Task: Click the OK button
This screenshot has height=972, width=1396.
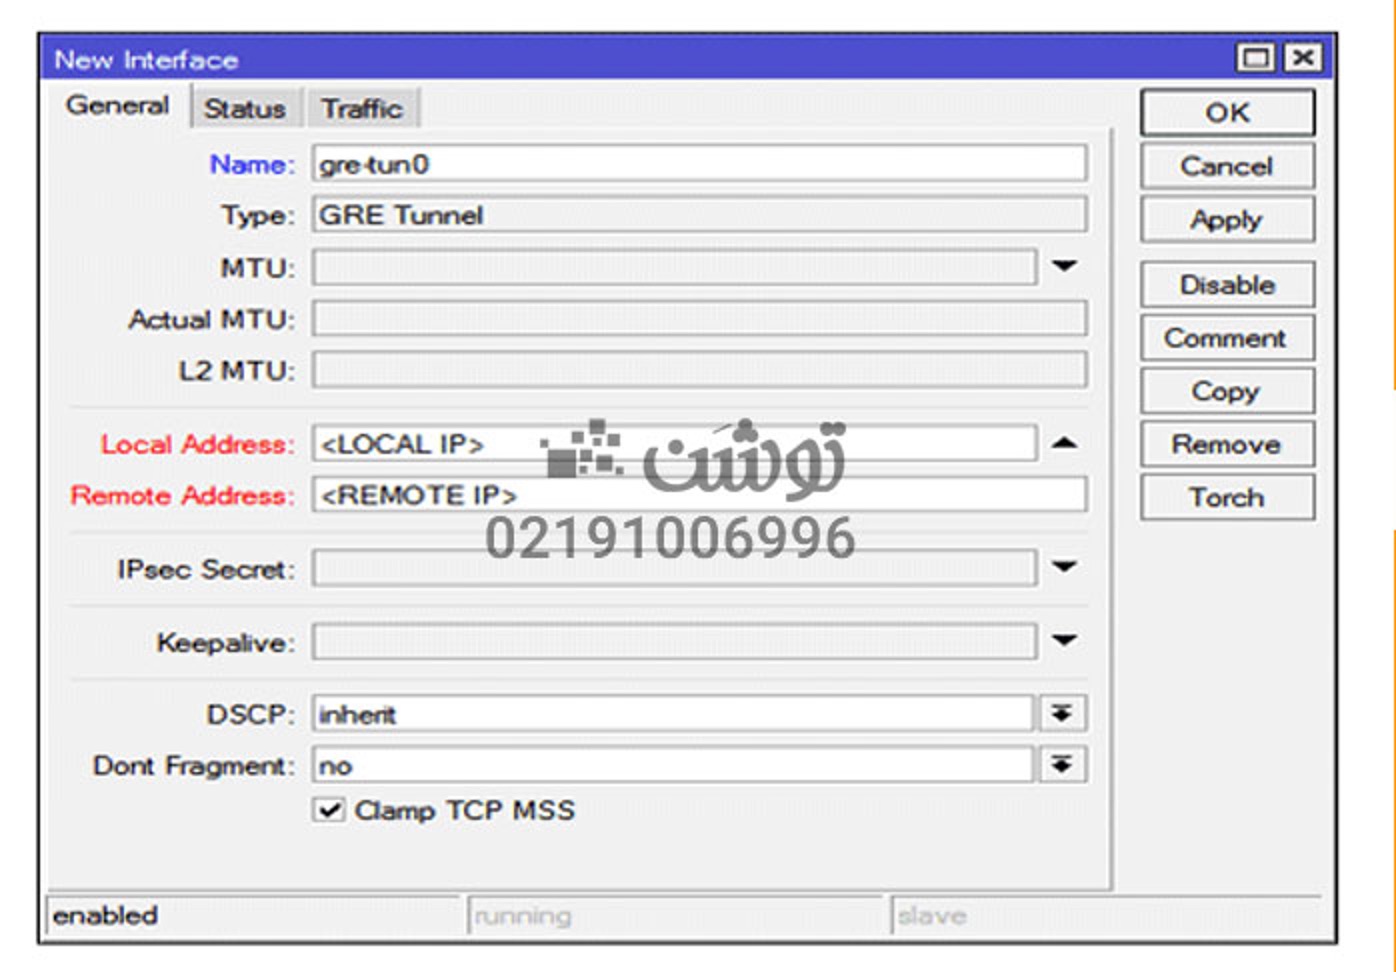Action: pos(1226,113)
